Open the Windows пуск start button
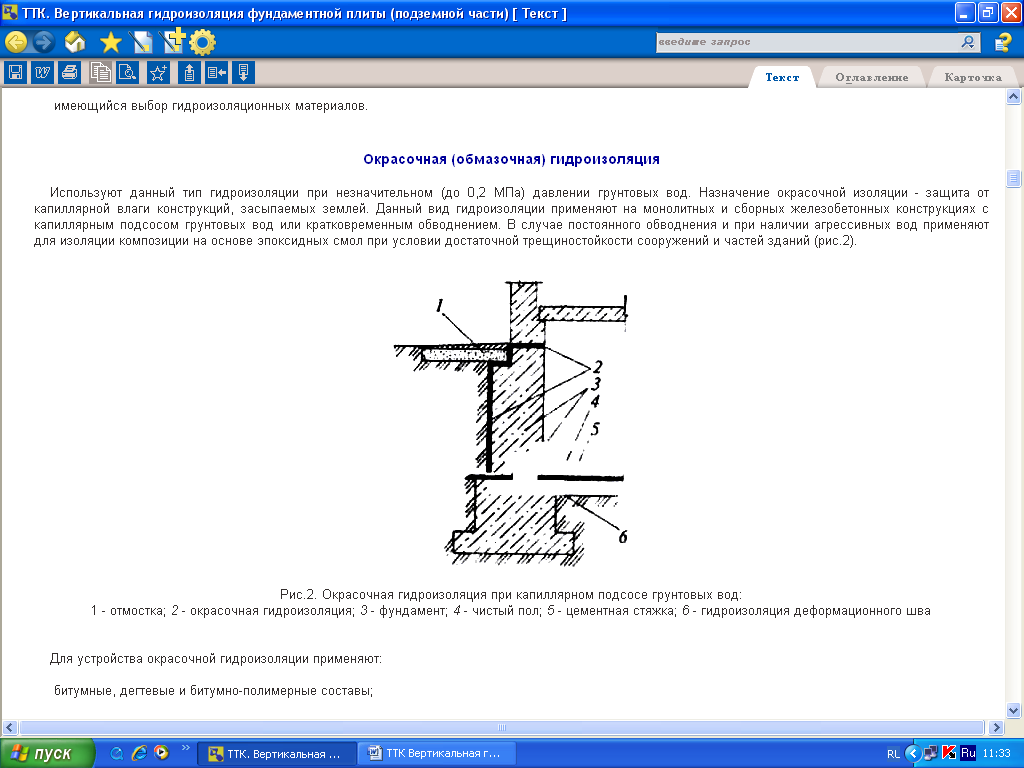Image resolution: width=1024 pixels, height=768 pixels. tap(47, 754)
